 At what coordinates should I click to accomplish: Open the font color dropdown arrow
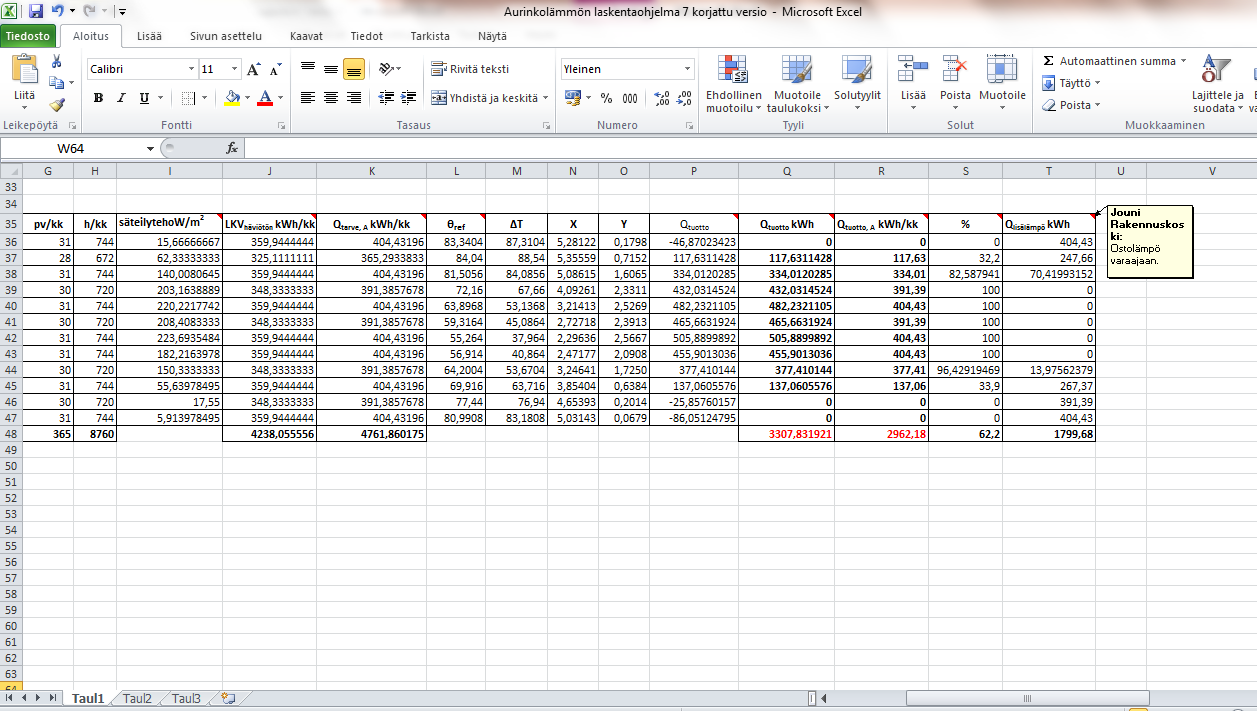[280, 98]
